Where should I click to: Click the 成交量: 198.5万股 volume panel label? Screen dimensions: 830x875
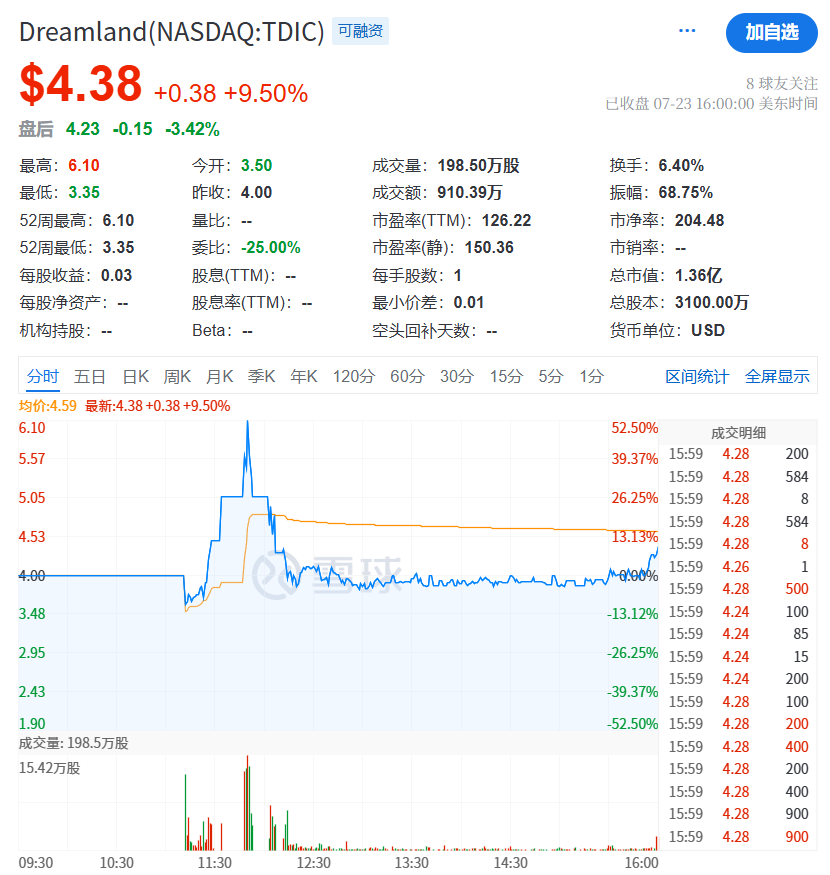pos(74,743)
